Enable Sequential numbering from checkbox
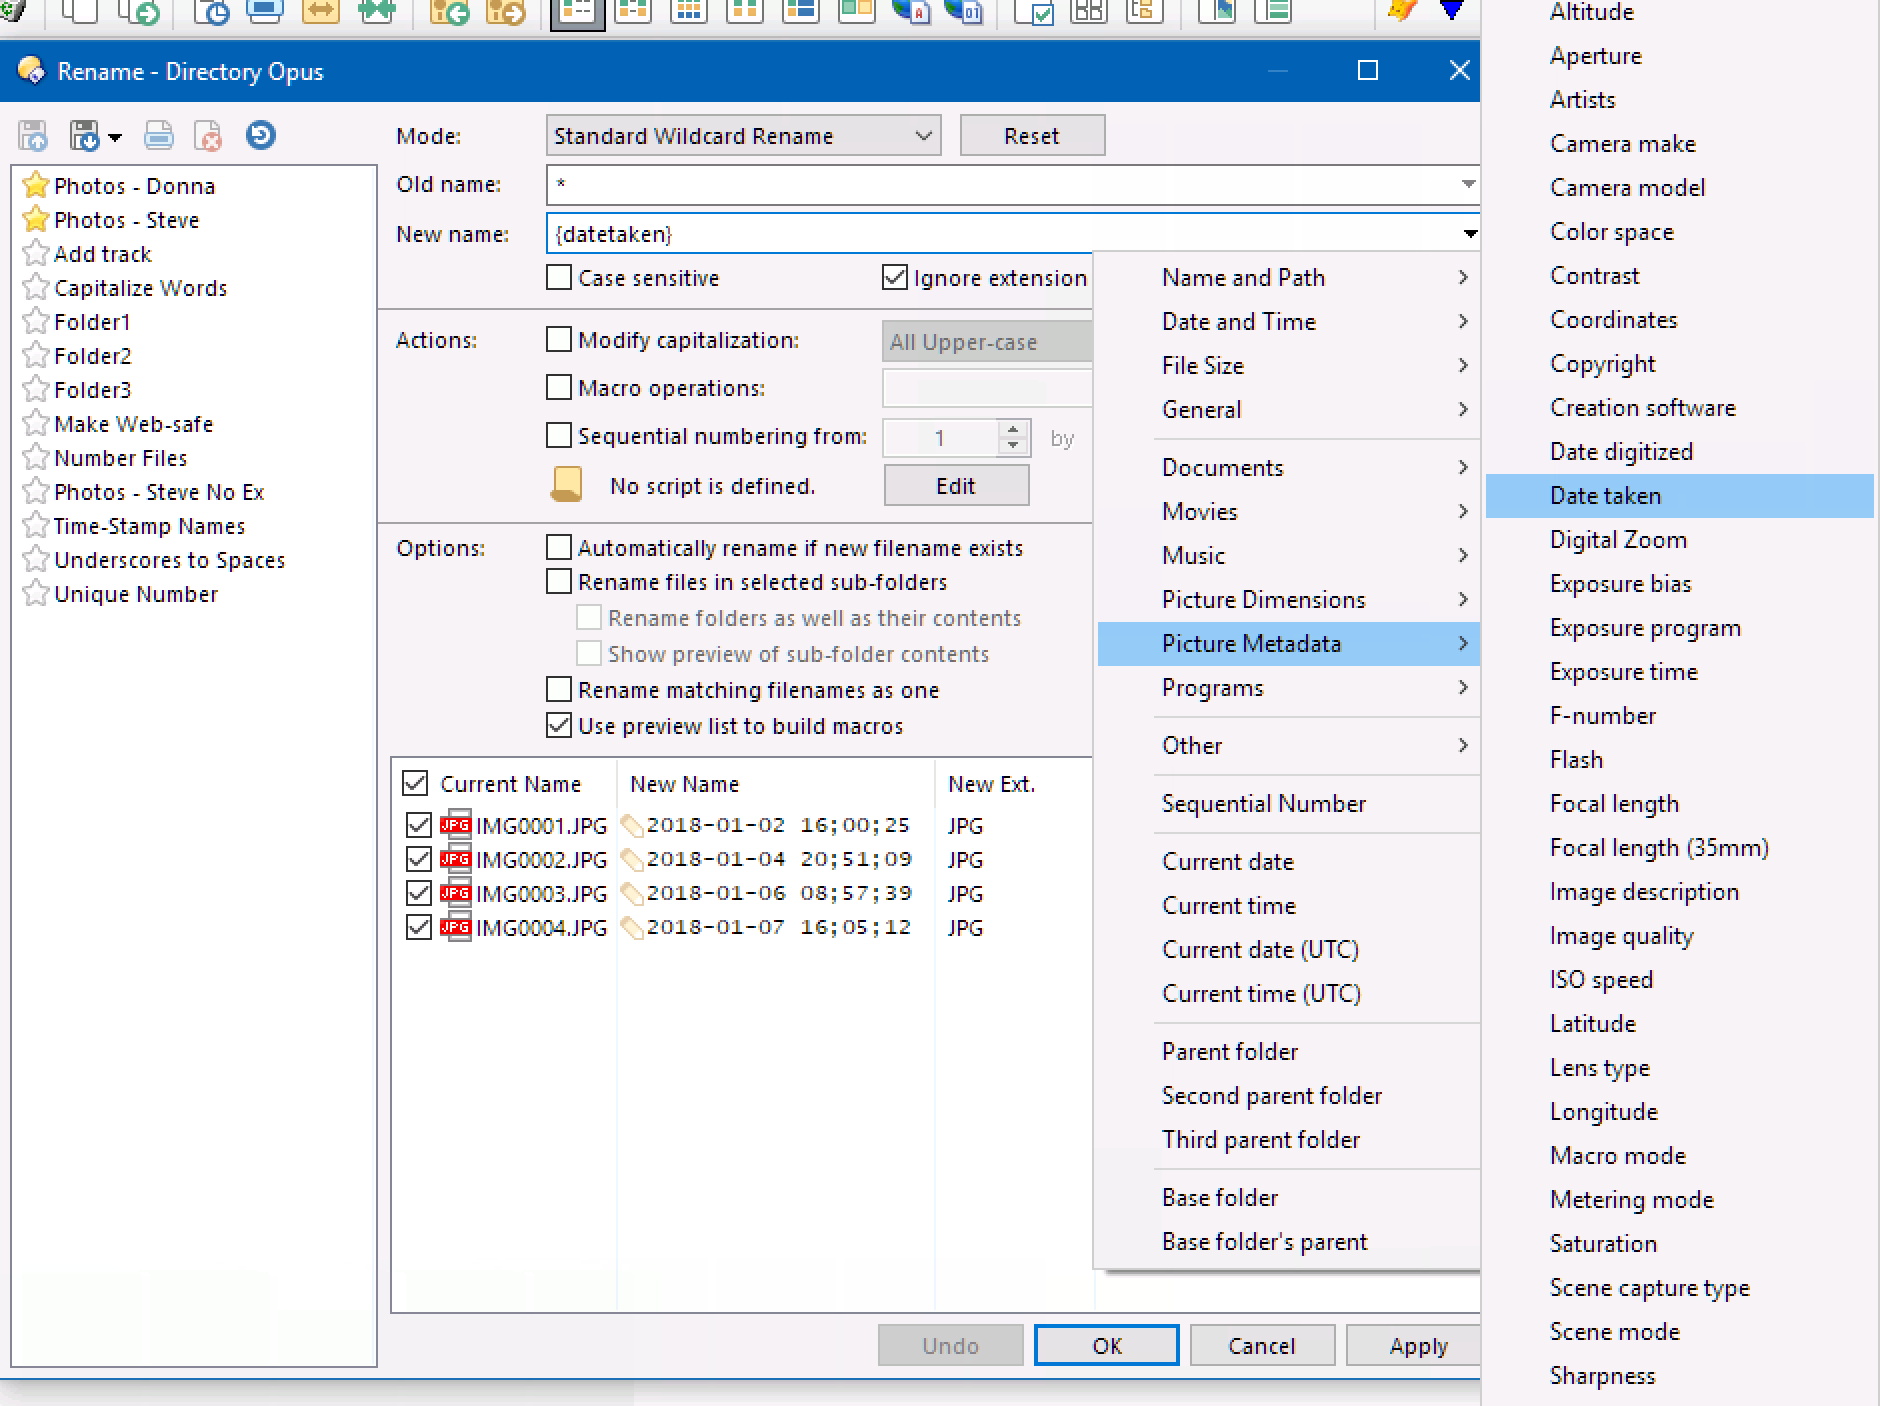Screen dimensions: 1880x1406 tap(559, 436)
